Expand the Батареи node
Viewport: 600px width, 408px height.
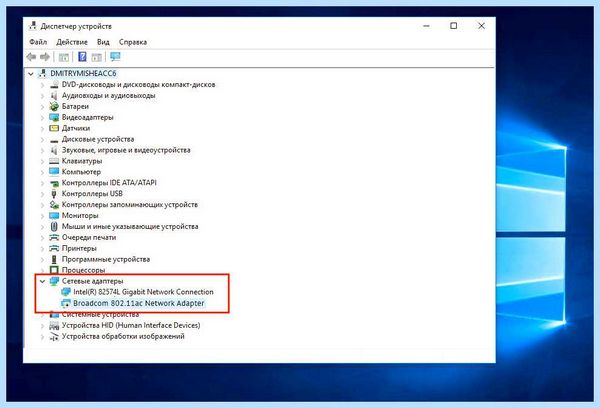[x=42, y=106]
